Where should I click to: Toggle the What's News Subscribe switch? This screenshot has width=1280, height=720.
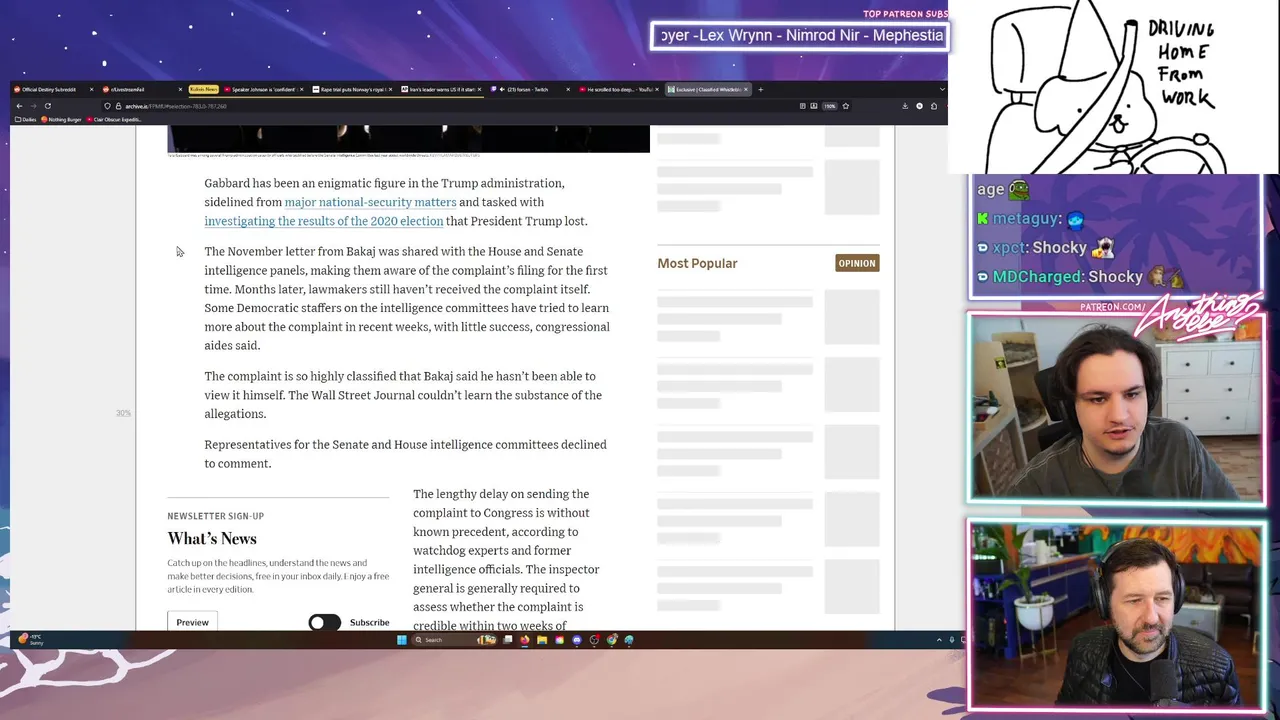[x=324, y=622]
